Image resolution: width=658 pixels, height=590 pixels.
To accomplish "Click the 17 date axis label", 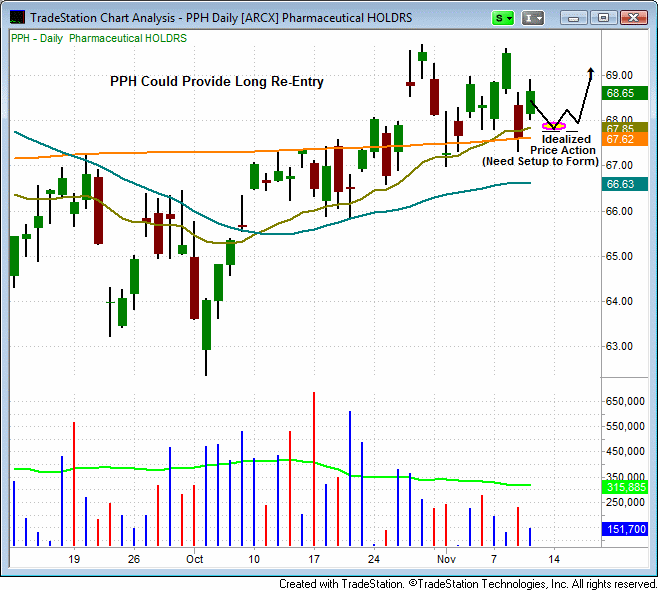I will (314, 559).
